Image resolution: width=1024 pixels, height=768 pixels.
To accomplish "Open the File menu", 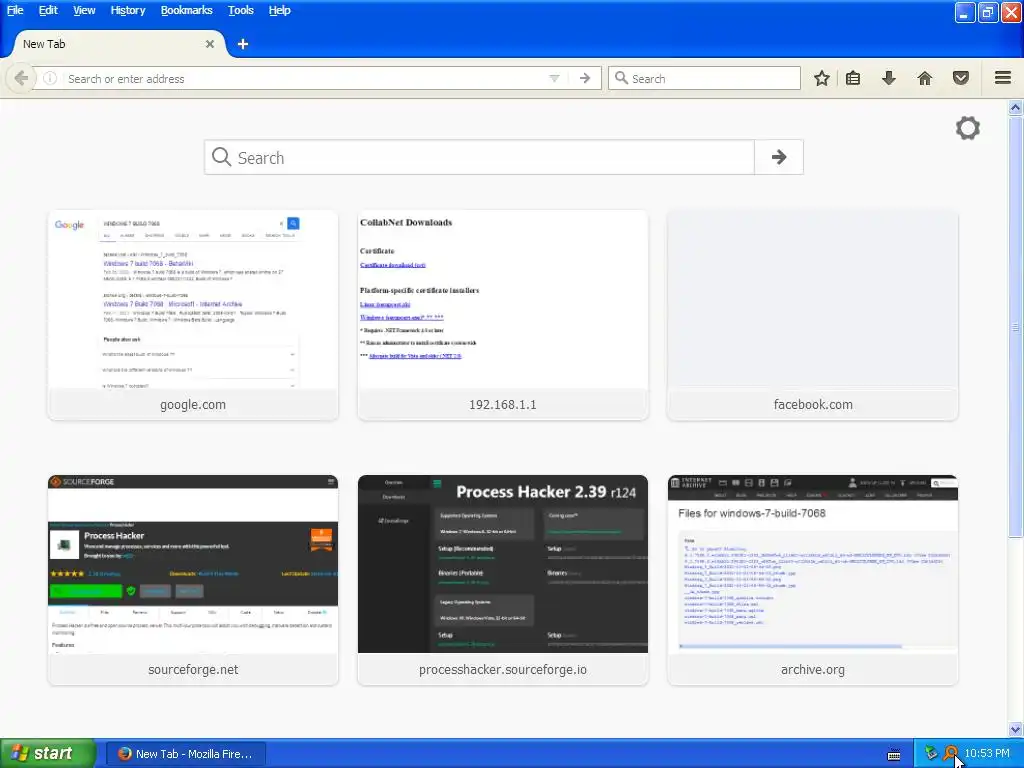I will (x=15, y=10).
